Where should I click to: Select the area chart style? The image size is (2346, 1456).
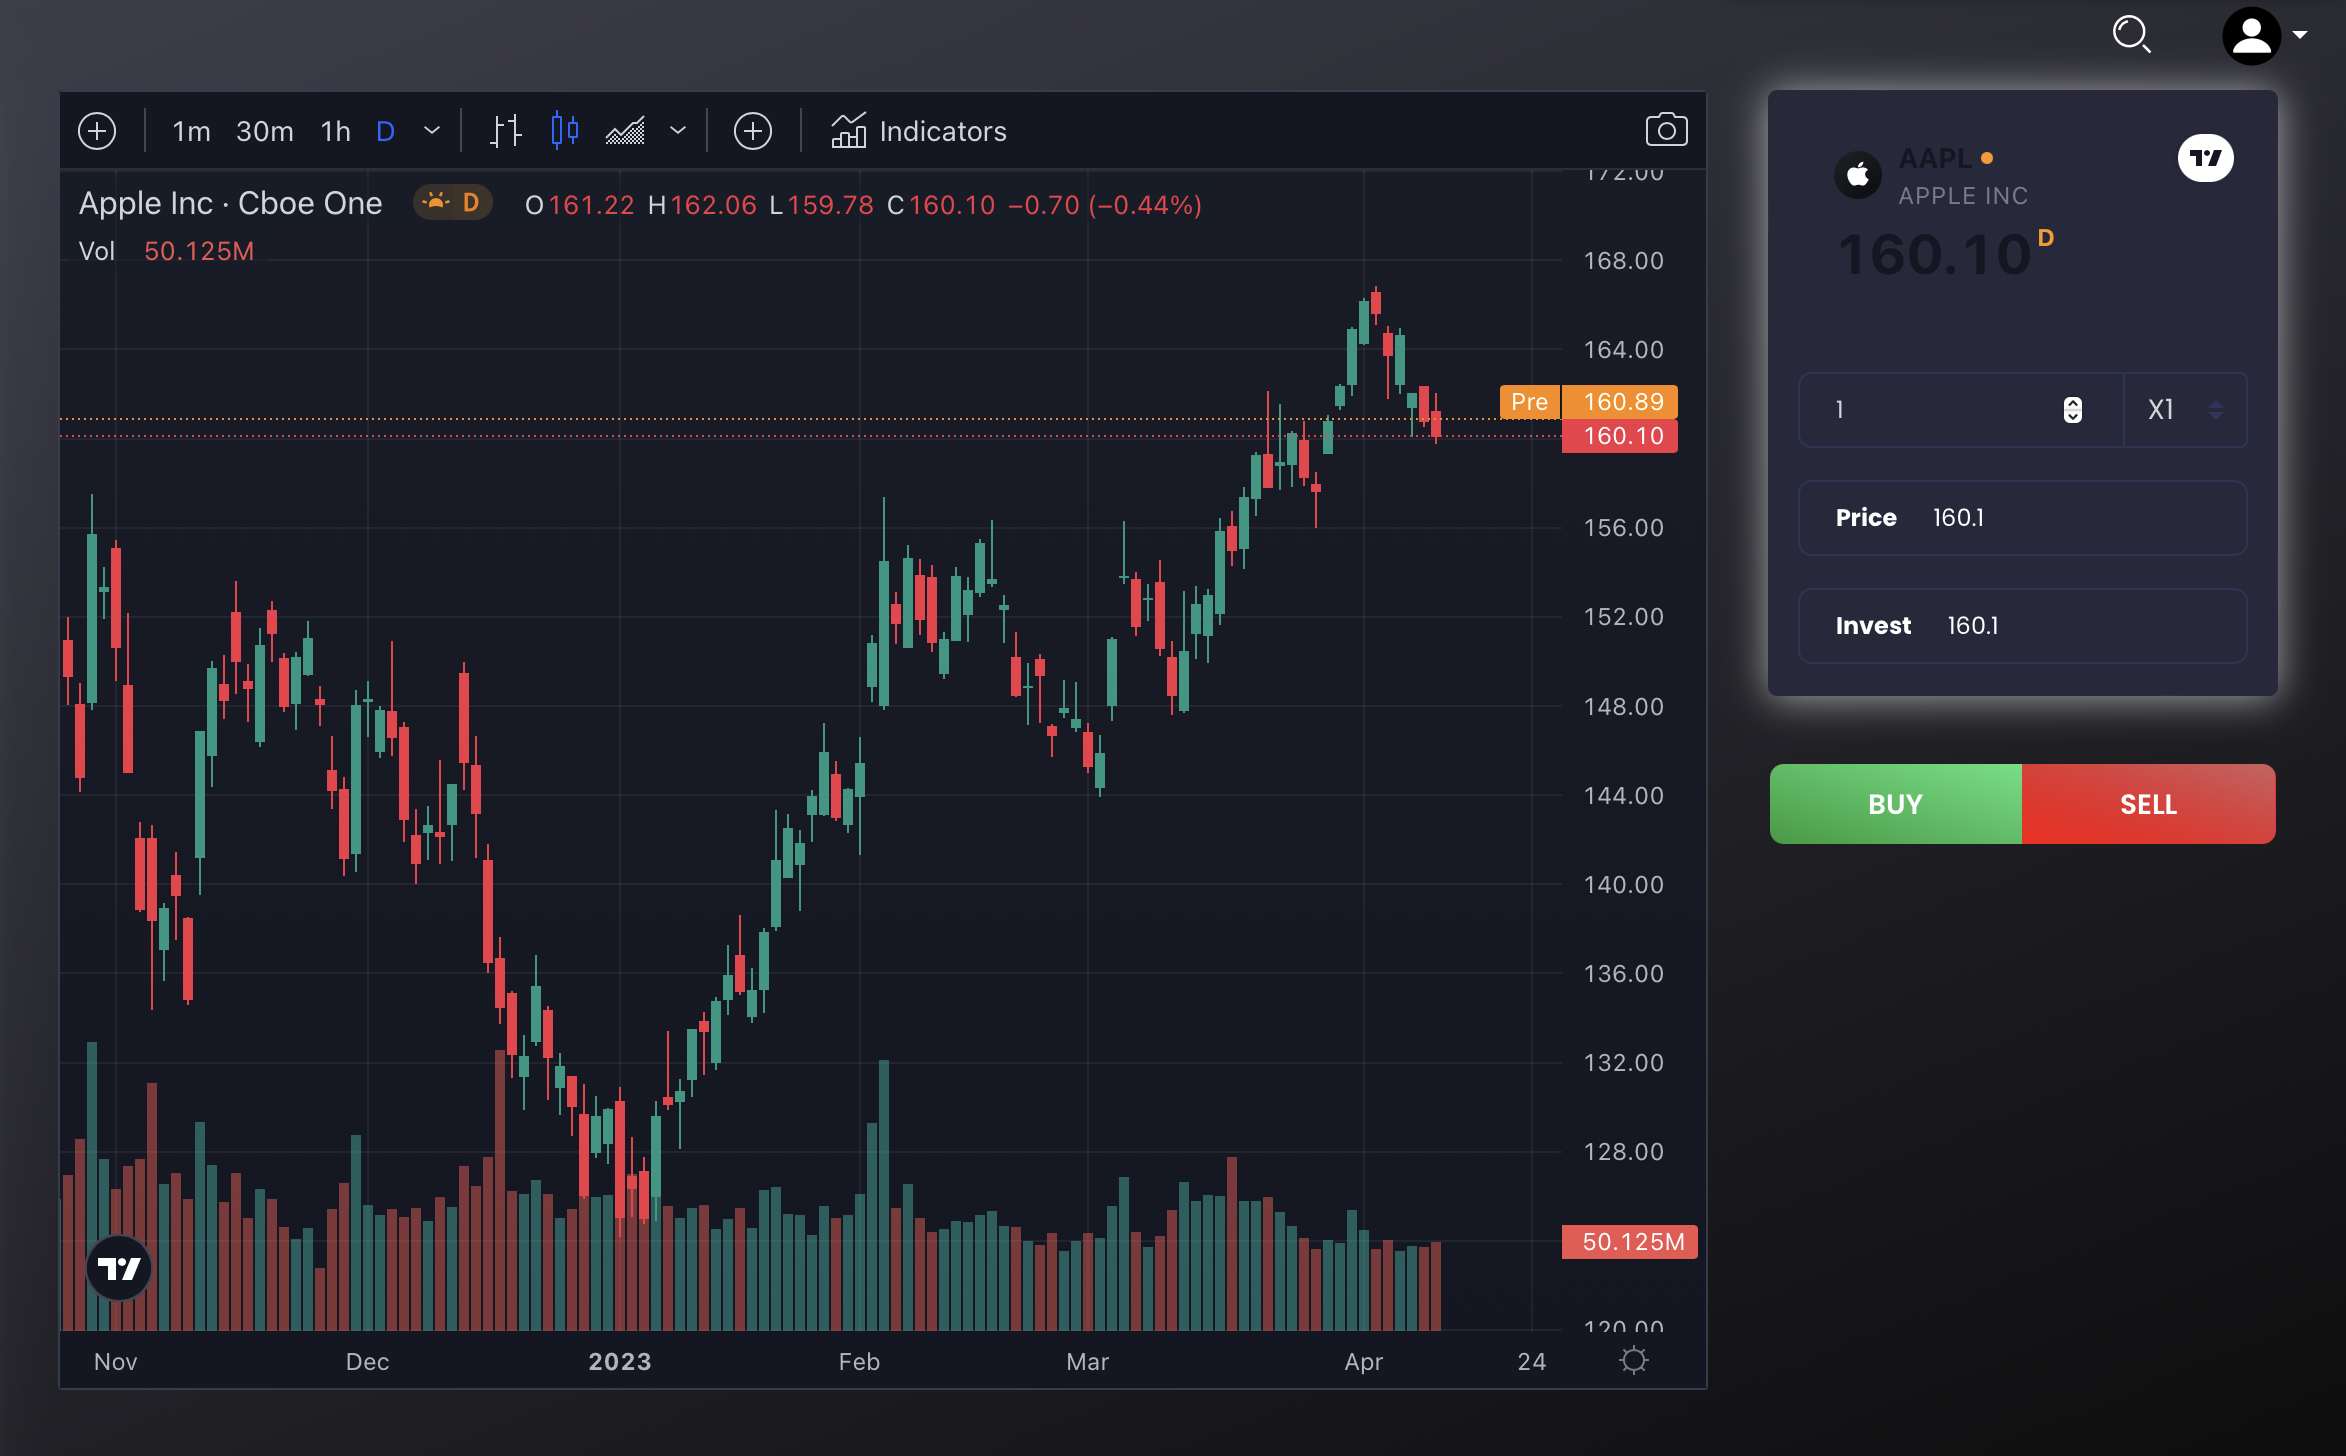coord(625,131)
